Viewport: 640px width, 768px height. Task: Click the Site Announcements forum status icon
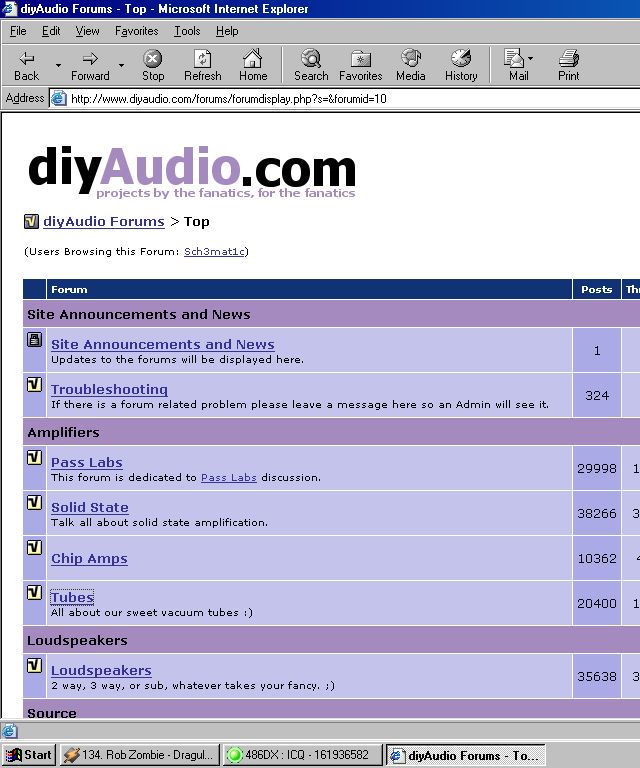click(34, 339)
